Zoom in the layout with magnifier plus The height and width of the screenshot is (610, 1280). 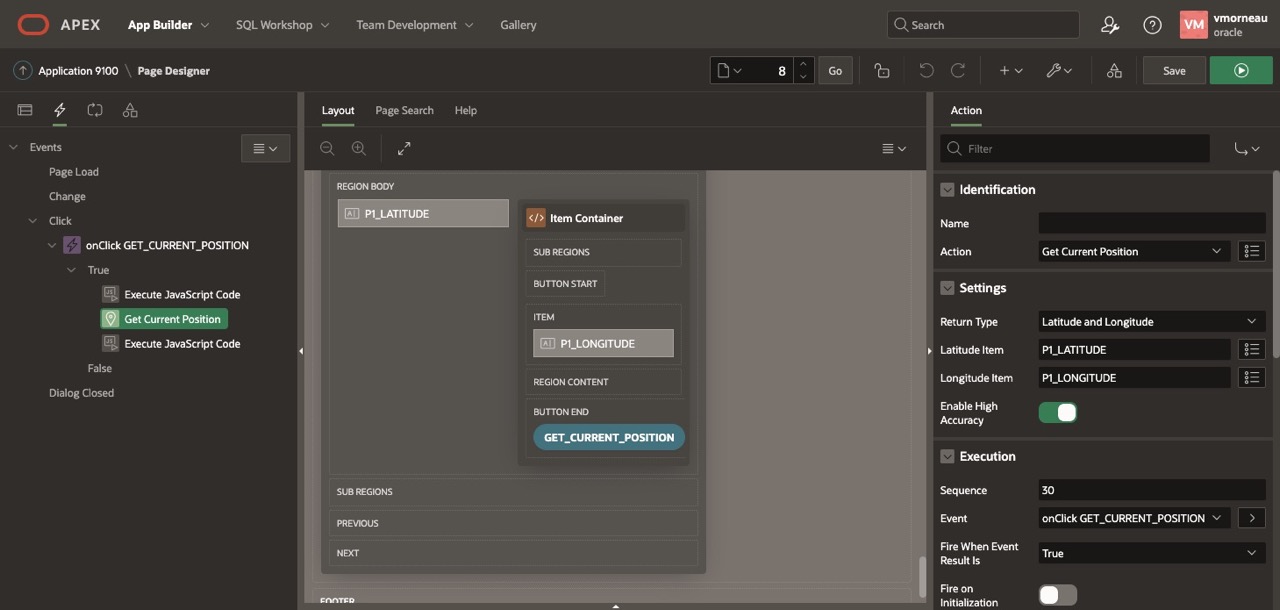coord(359,148)
